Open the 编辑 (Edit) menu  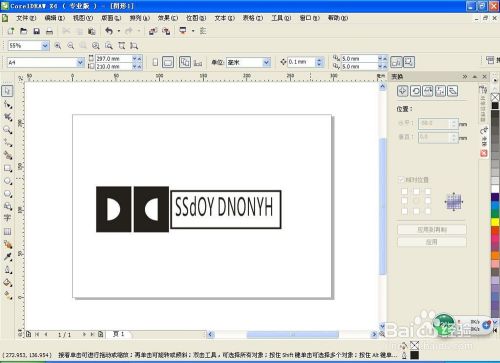tap(54, 18)
